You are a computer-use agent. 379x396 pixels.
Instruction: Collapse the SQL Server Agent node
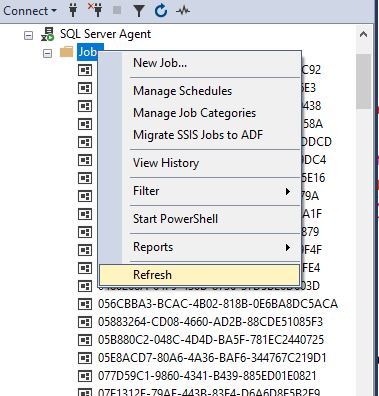(x=29, y=35)
